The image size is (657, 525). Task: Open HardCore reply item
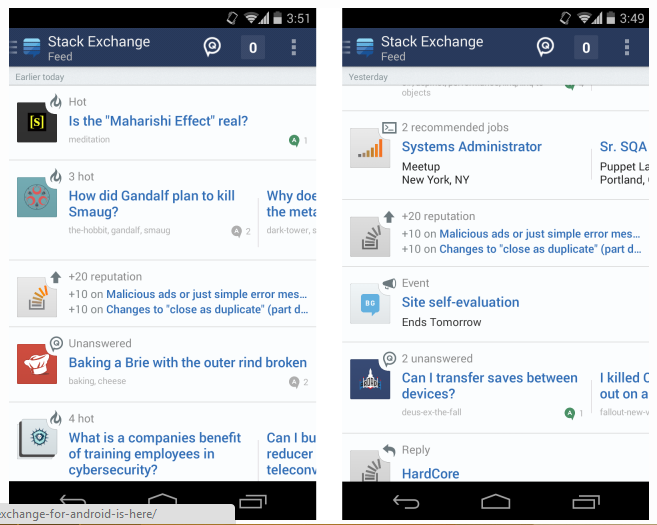point(430,473)
